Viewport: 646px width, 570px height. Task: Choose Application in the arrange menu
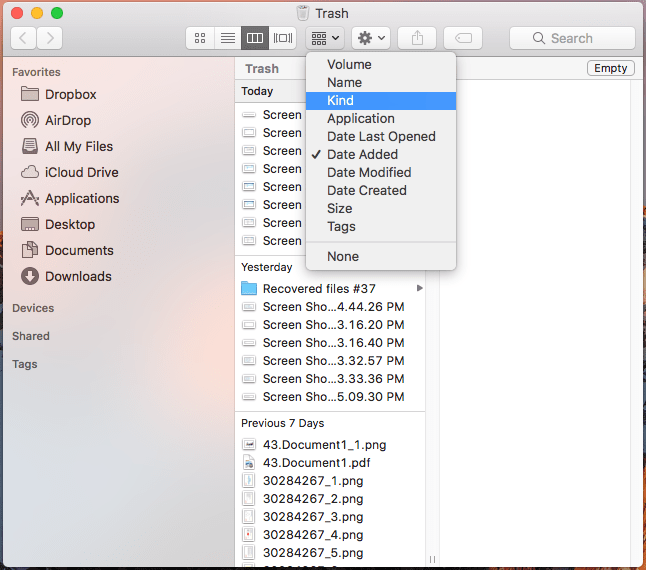(x=381, y=119)
